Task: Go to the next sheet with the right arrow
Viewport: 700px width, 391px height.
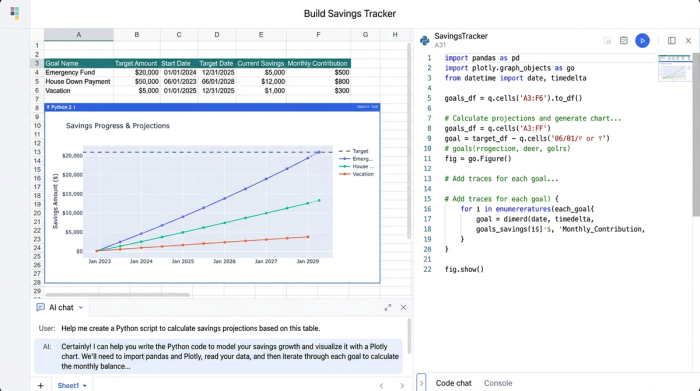Action: 402,386
